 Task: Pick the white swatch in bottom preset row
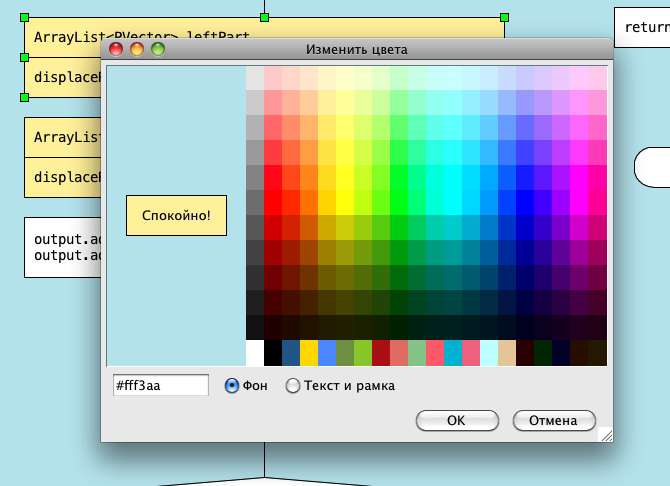click(255, 353)
